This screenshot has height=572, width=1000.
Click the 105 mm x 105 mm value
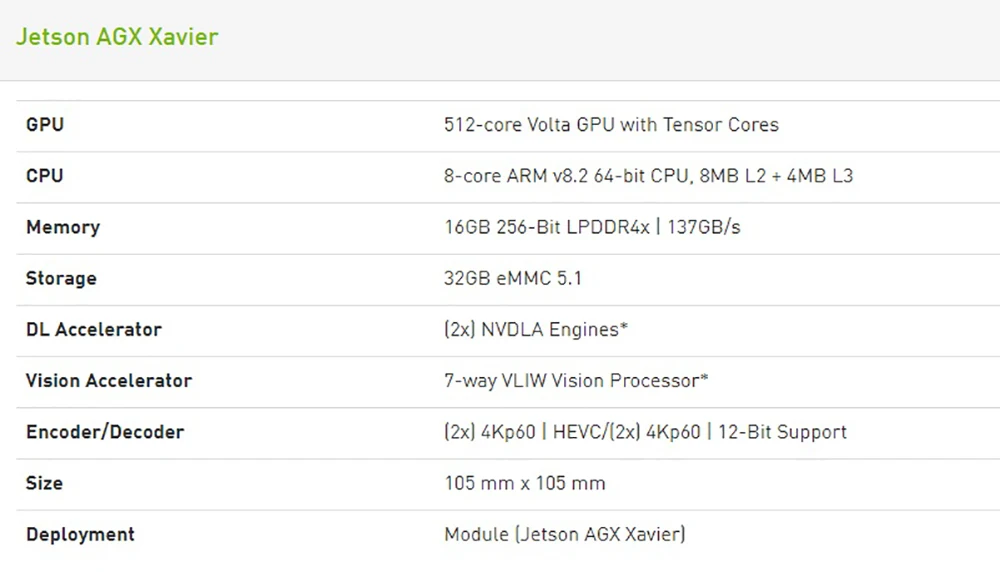(525, 483)
